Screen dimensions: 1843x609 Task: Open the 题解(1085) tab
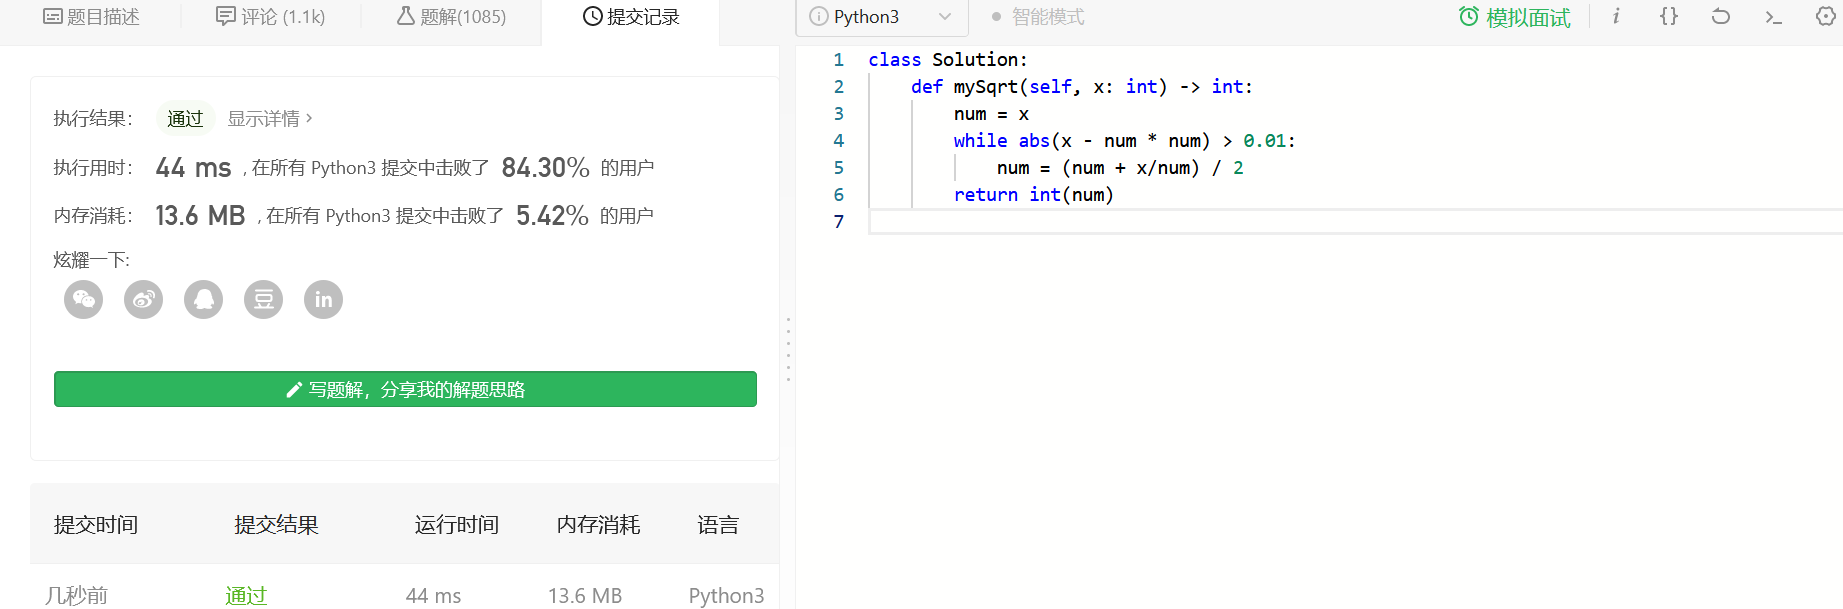(451, 17)
